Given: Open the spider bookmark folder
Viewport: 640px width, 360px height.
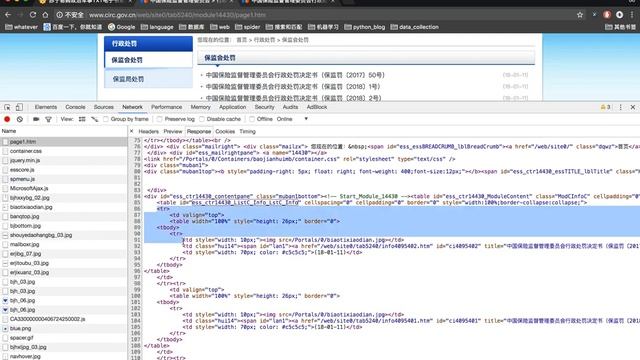Looking at the screenshot, I should click(248, 27).
